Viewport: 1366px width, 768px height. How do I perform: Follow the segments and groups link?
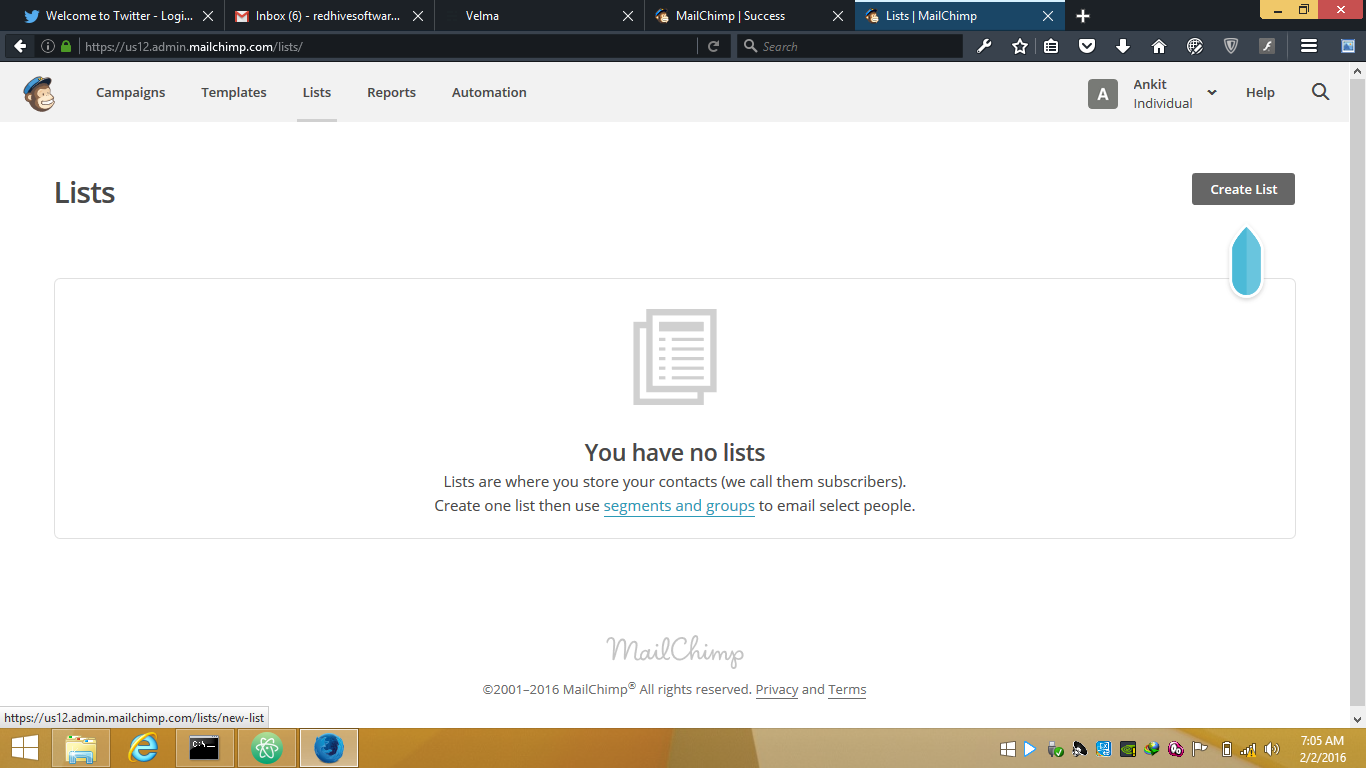(x=679, y=506)
